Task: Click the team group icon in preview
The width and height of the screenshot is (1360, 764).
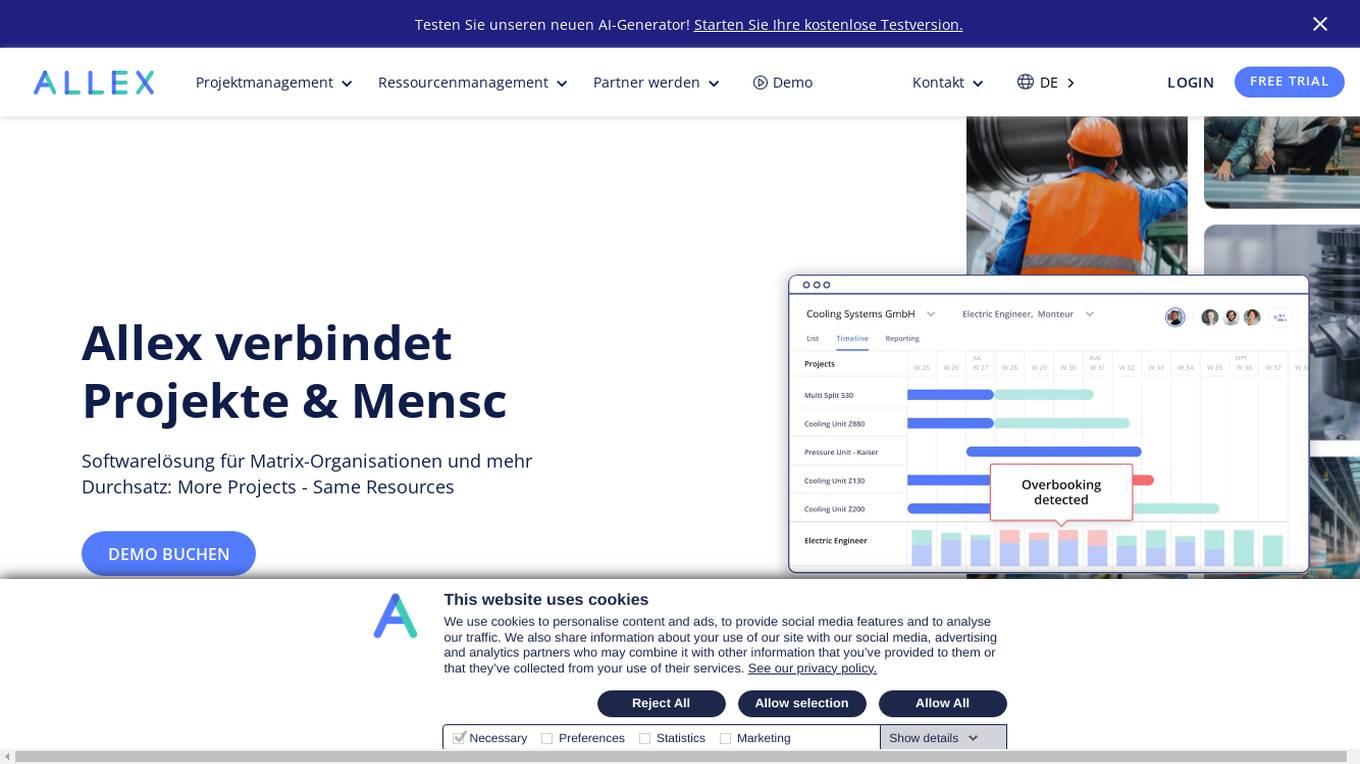Action: [x=1279, y=317]
